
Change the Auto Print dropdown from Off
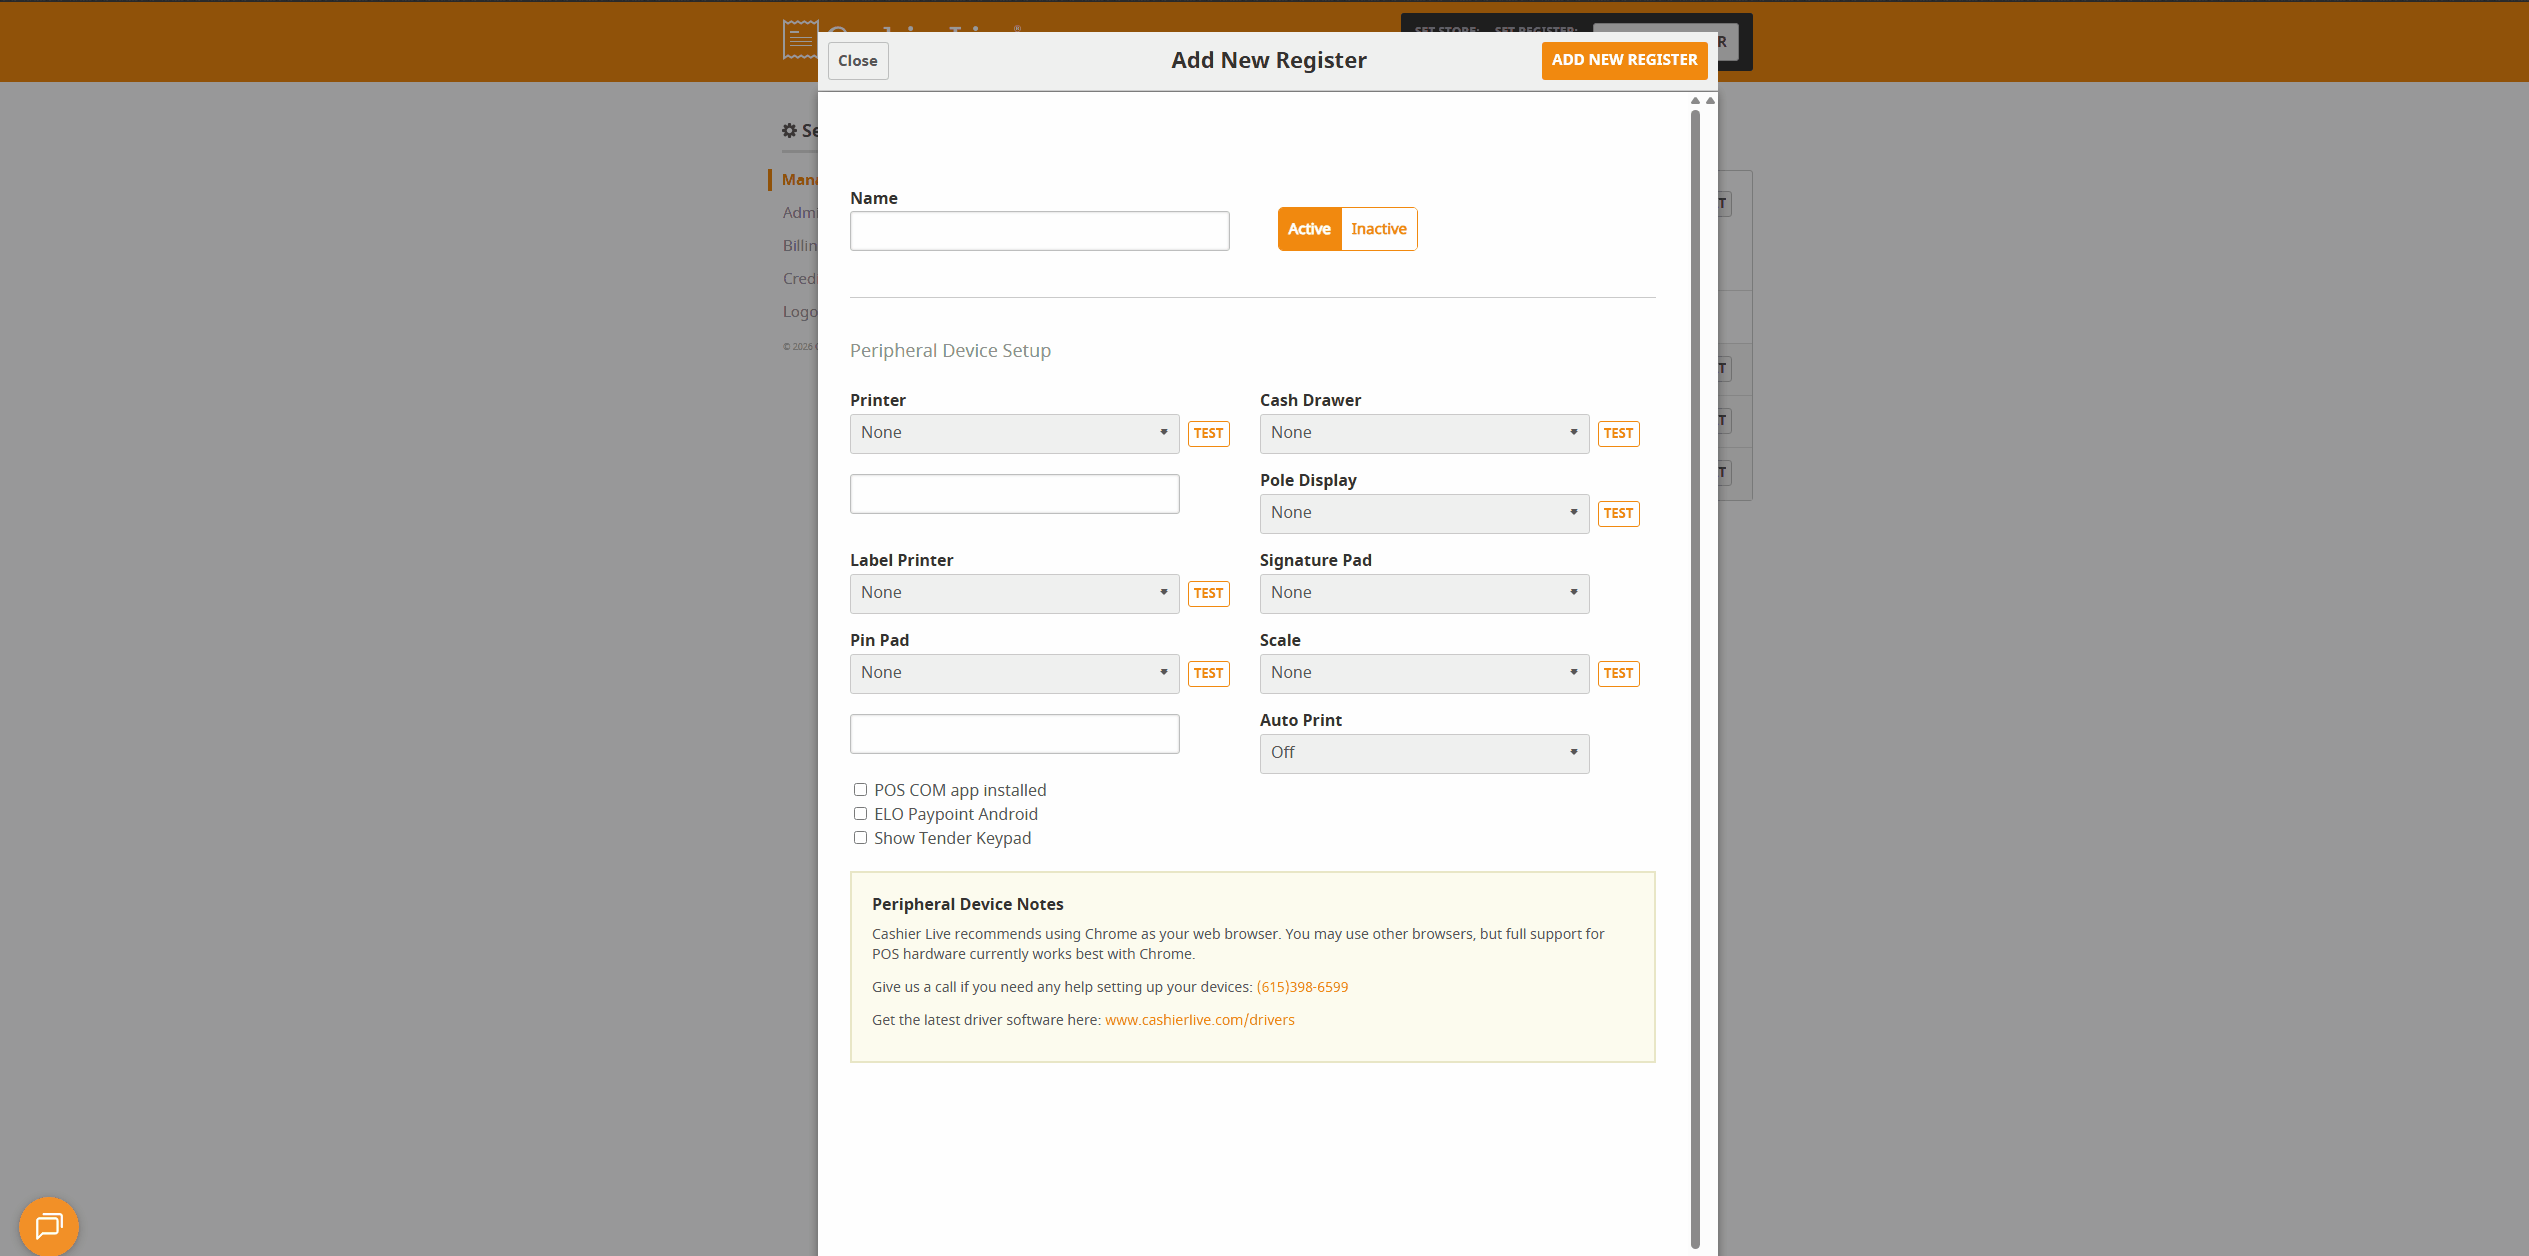1423,753
